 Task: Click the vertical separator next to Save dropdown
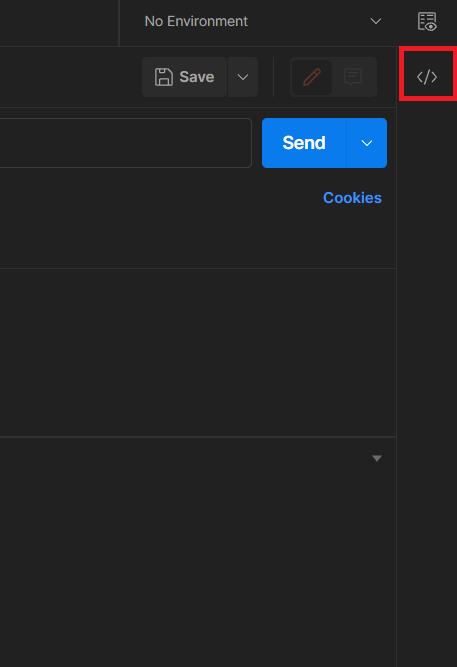tap(274, 77)
